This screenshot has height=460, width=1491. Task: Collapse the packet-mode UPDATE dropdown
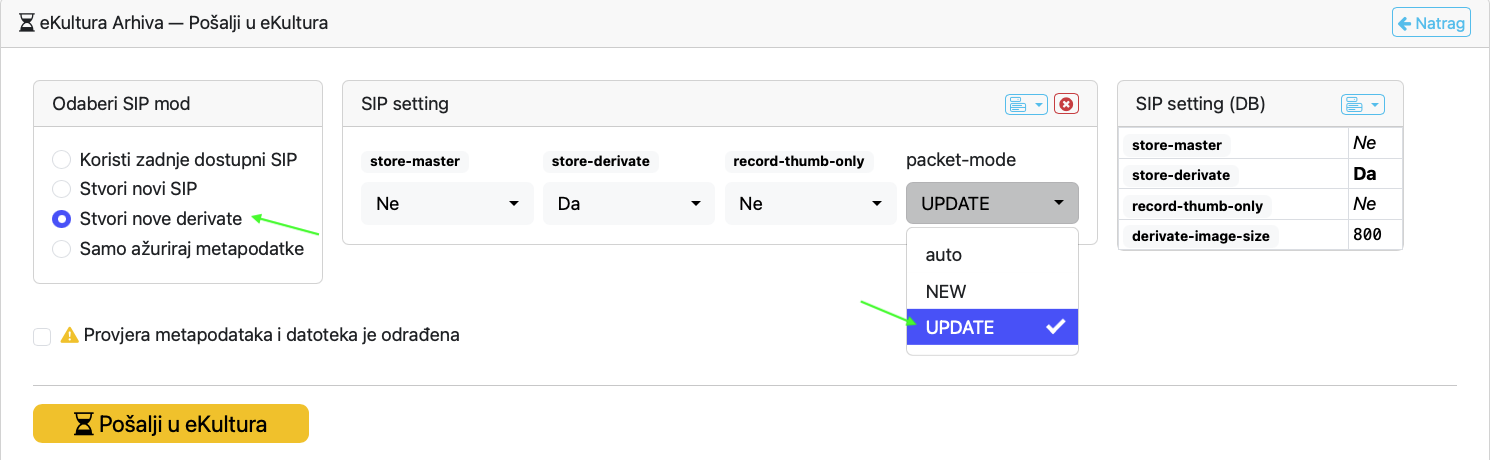992,203
